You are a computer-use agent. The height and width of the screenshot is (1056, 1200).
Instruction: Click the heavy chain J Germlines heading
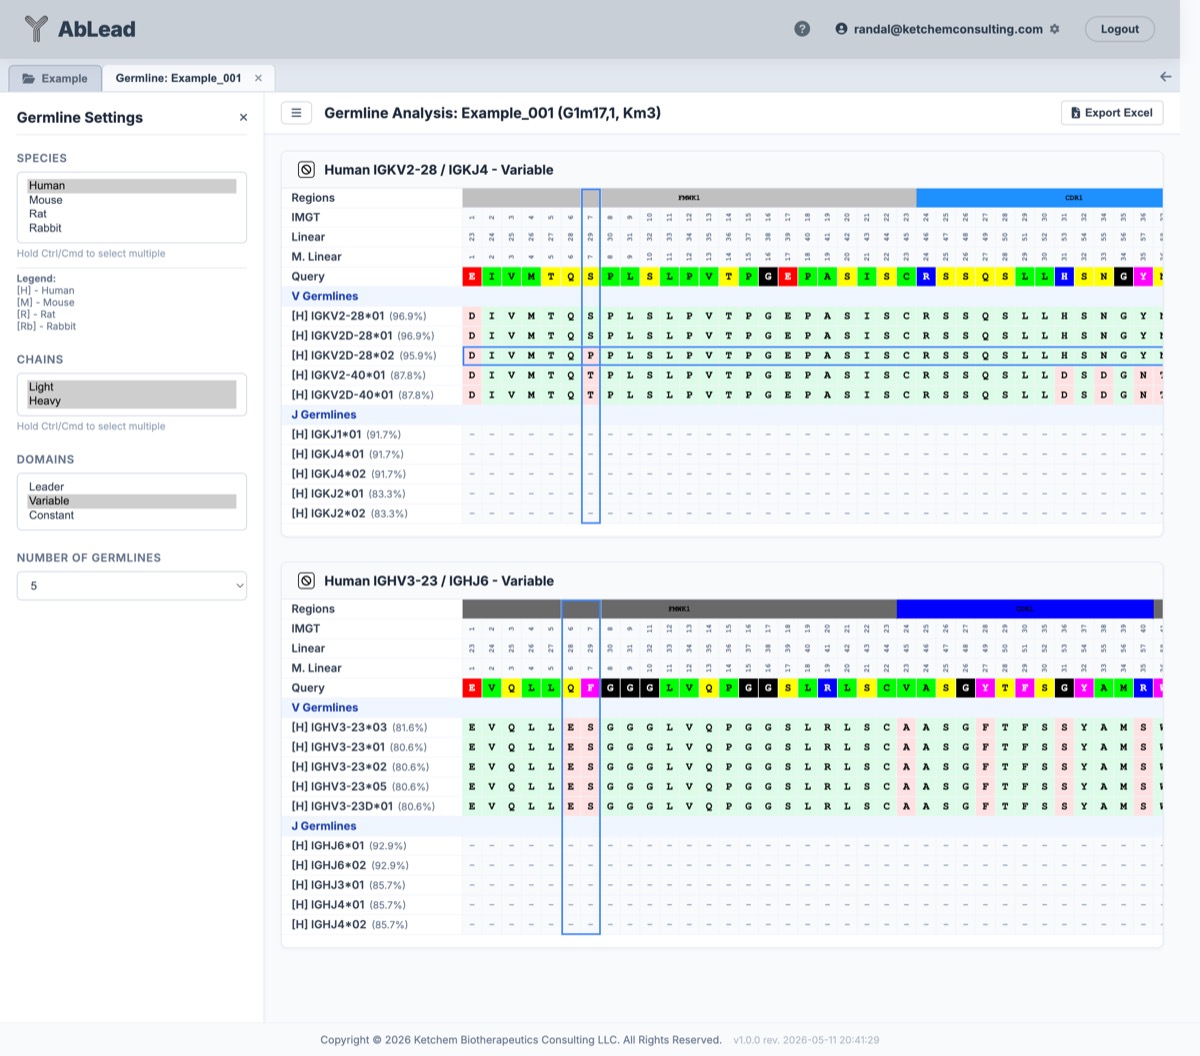click(x=324, y=826)
